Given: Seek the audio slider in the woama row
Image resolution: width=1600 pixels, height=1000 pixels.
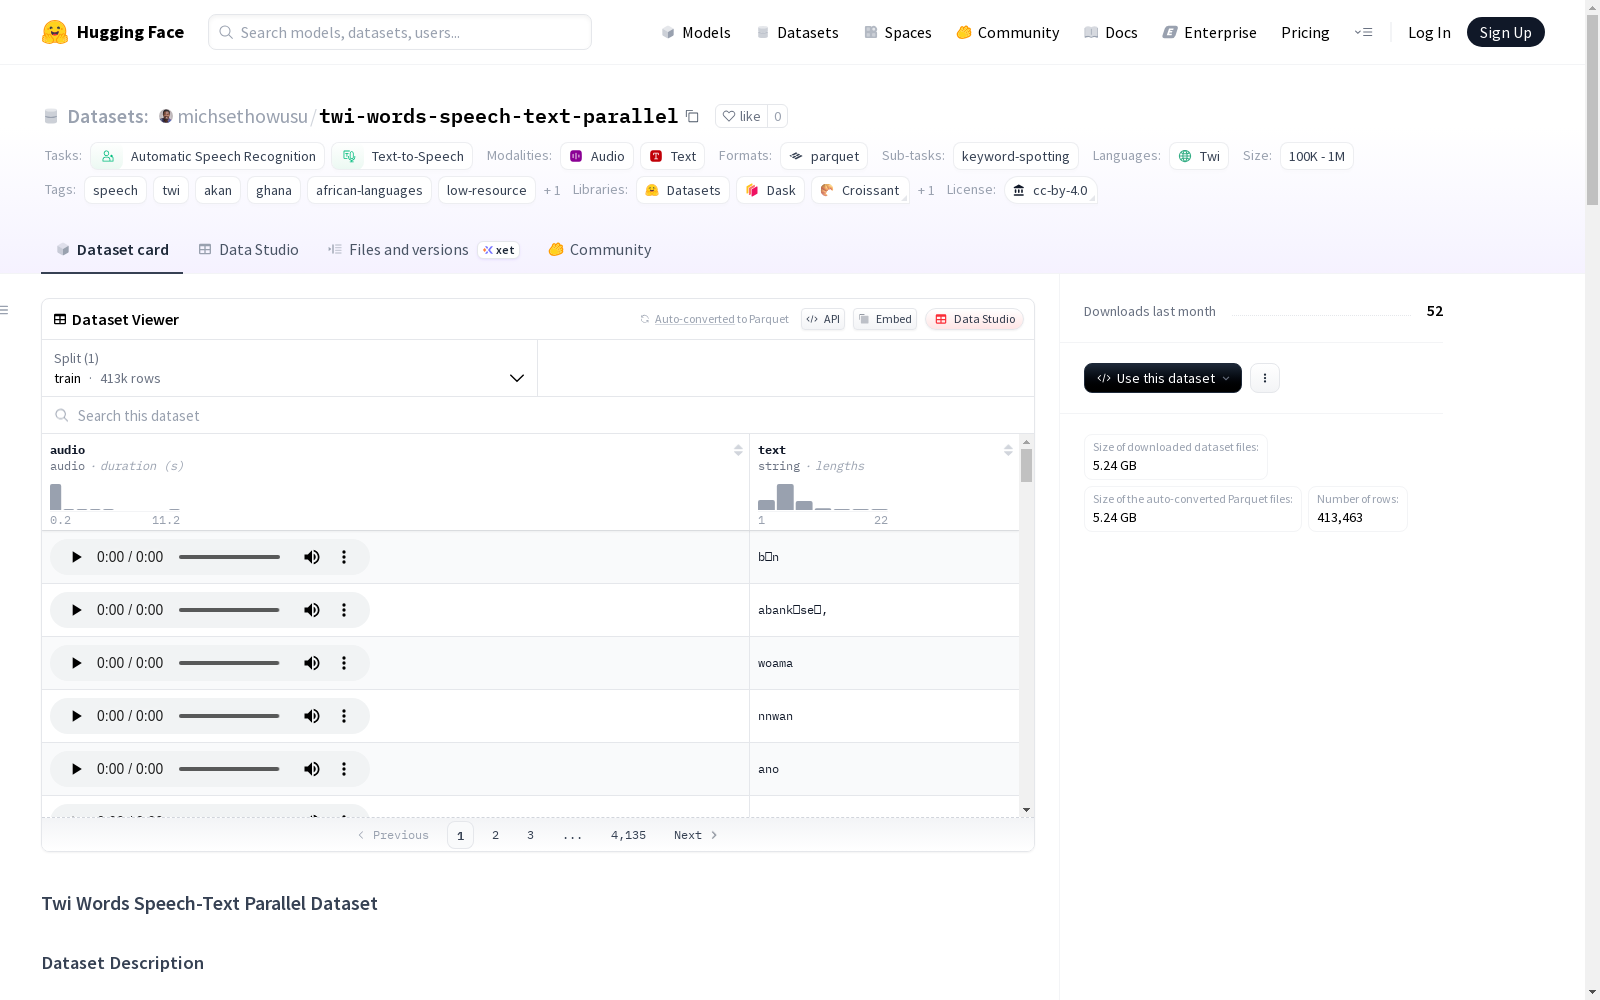Looking at the screenshot, I should pos(229,663).
